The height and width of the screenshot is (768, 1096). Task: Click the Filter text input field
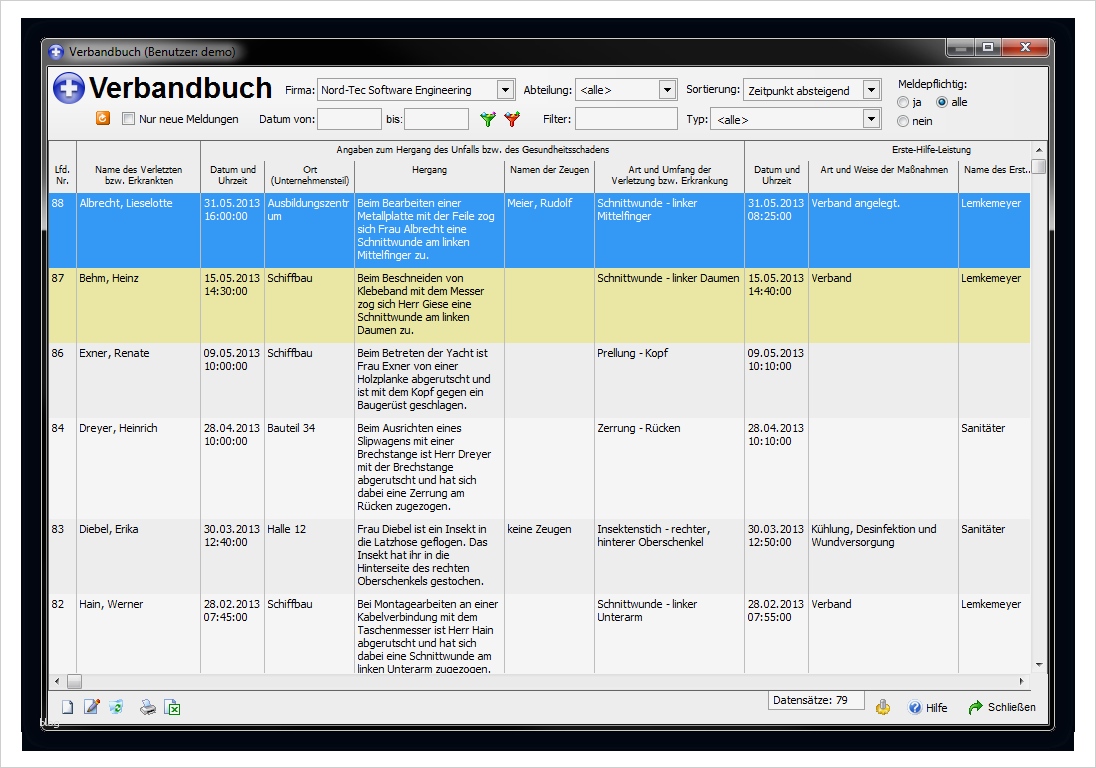tap(626, 119)
